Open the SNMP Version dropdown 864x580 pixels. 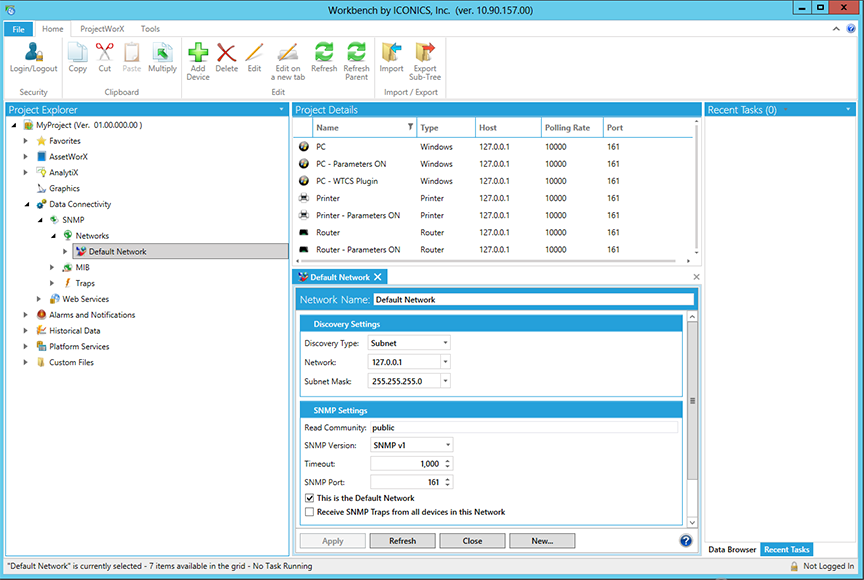pyautogui.click(x=448, y=445)
